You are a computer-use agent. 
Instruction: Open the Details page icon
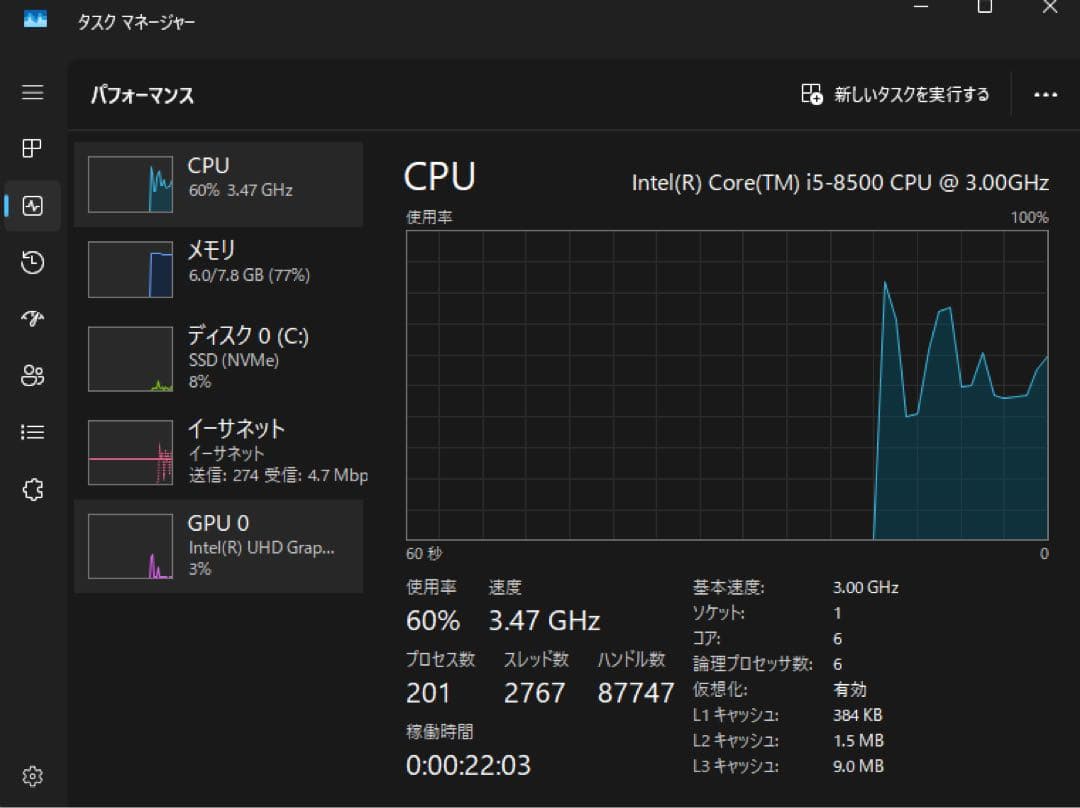pyautogui.click(x=33, y=432)
